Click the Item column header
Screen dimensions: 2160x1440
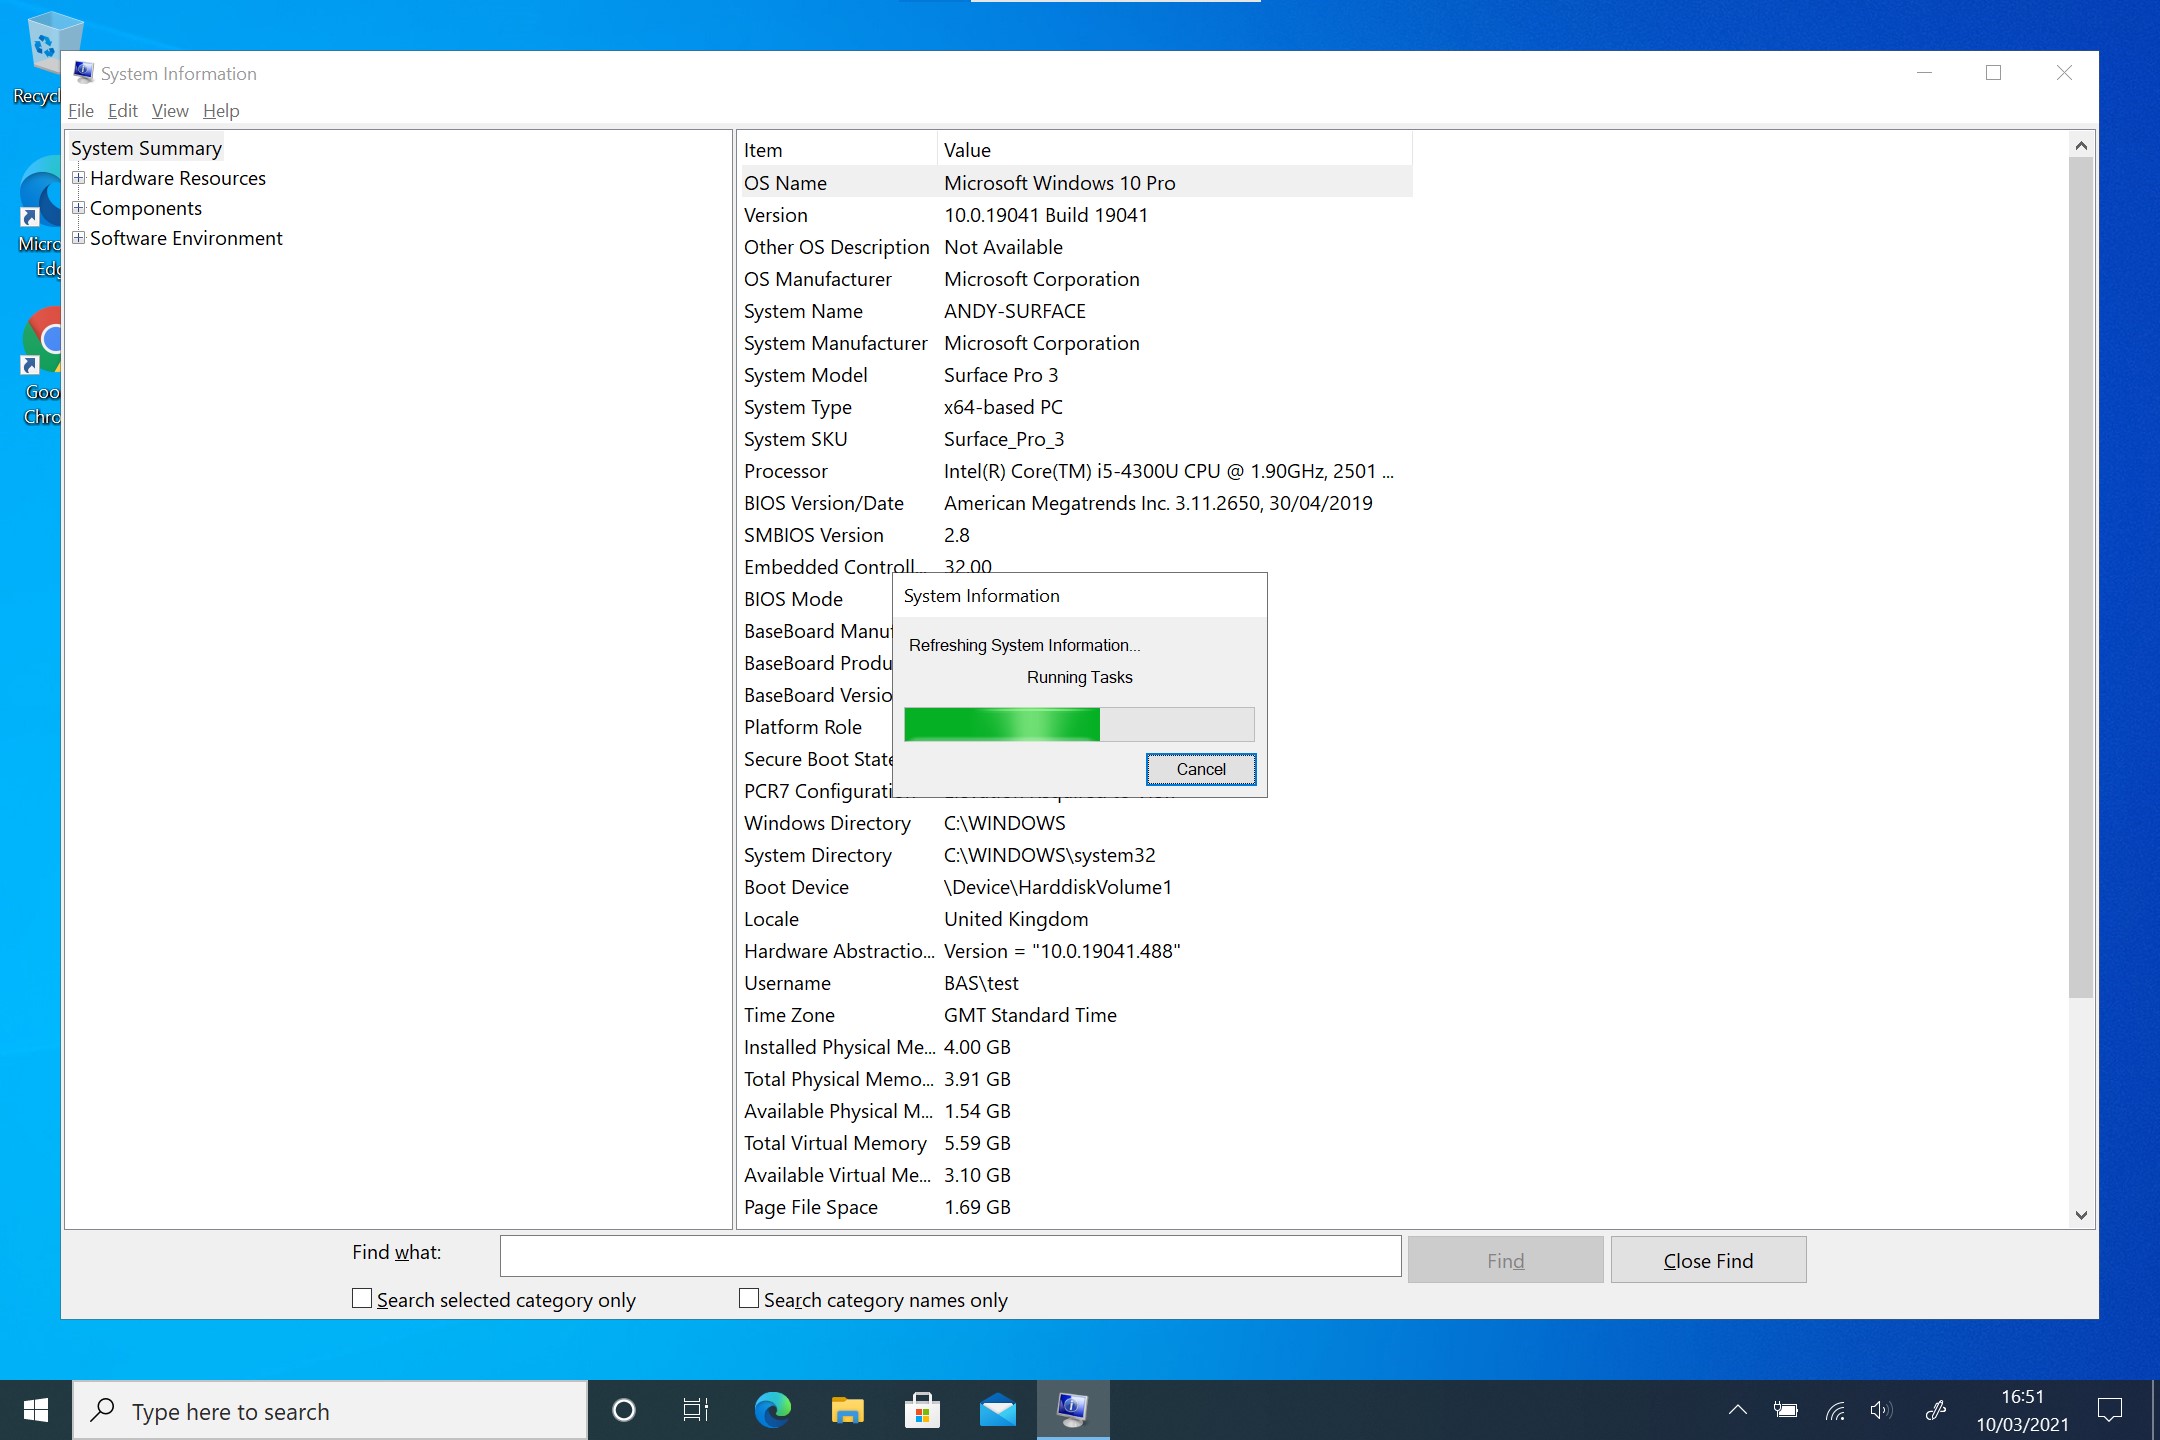(838, 150)
